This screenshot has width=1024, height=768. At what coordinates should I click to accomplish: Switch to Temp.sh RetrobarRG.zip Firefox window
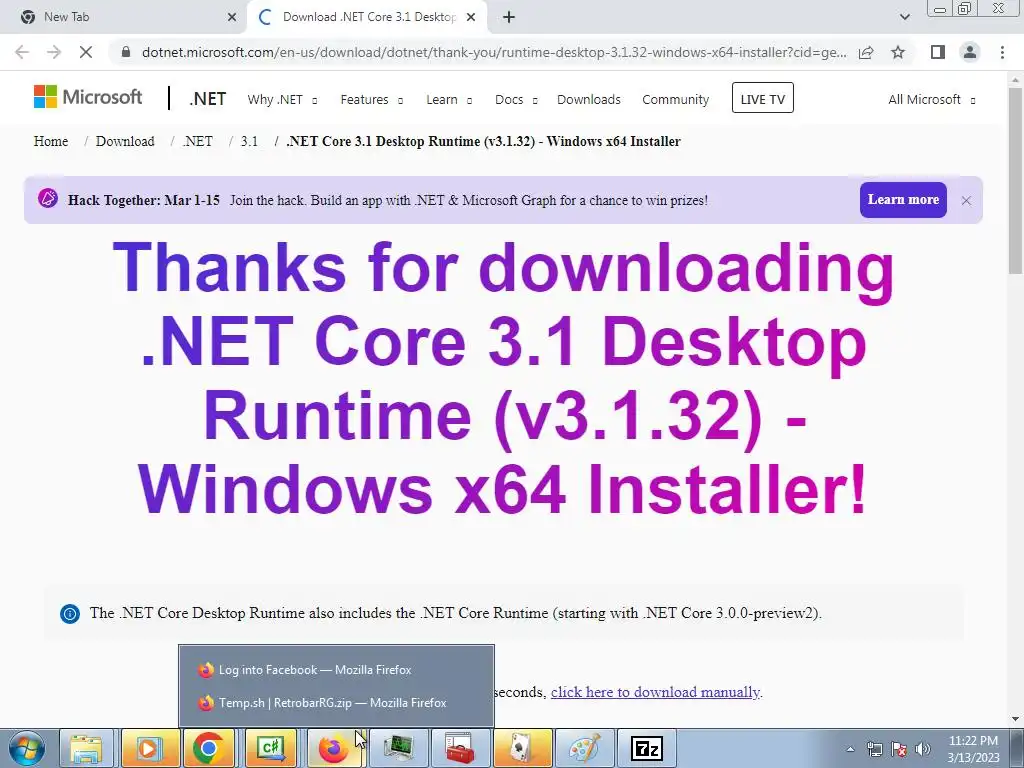(336, 703)
